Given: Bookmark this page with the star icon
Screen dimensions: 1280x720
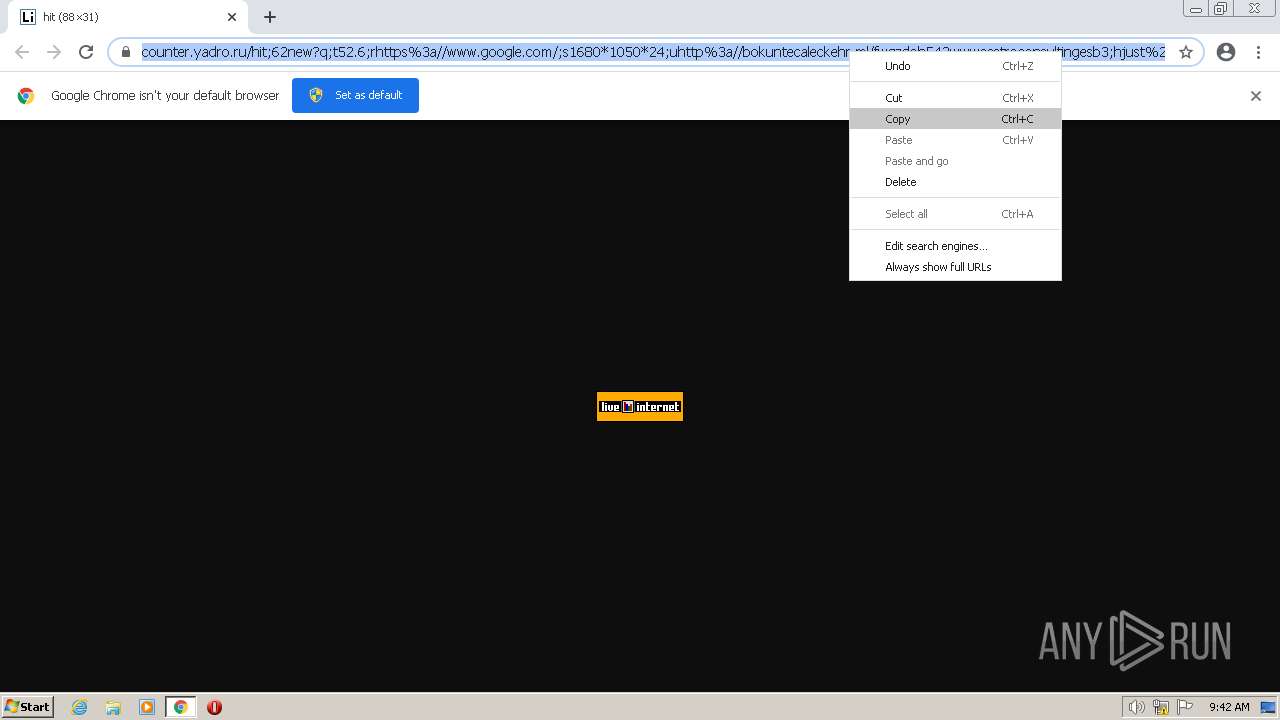Looking at the screenshot, I should (1186, 52).
